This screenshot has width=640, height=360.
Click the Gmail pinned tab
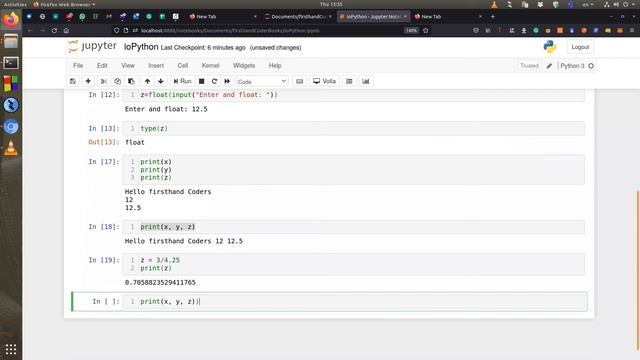tap(109, 16)
